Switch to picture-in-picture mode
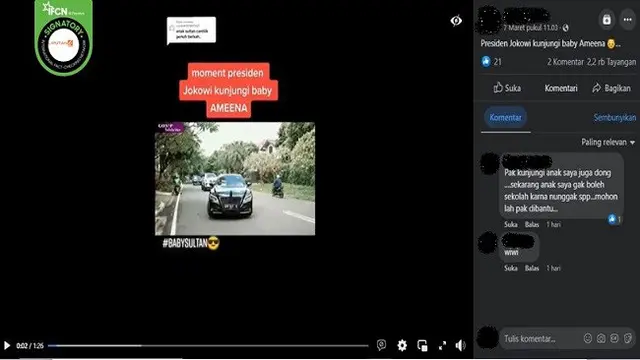Screen dimensions: 640x360 pos(422,345)
